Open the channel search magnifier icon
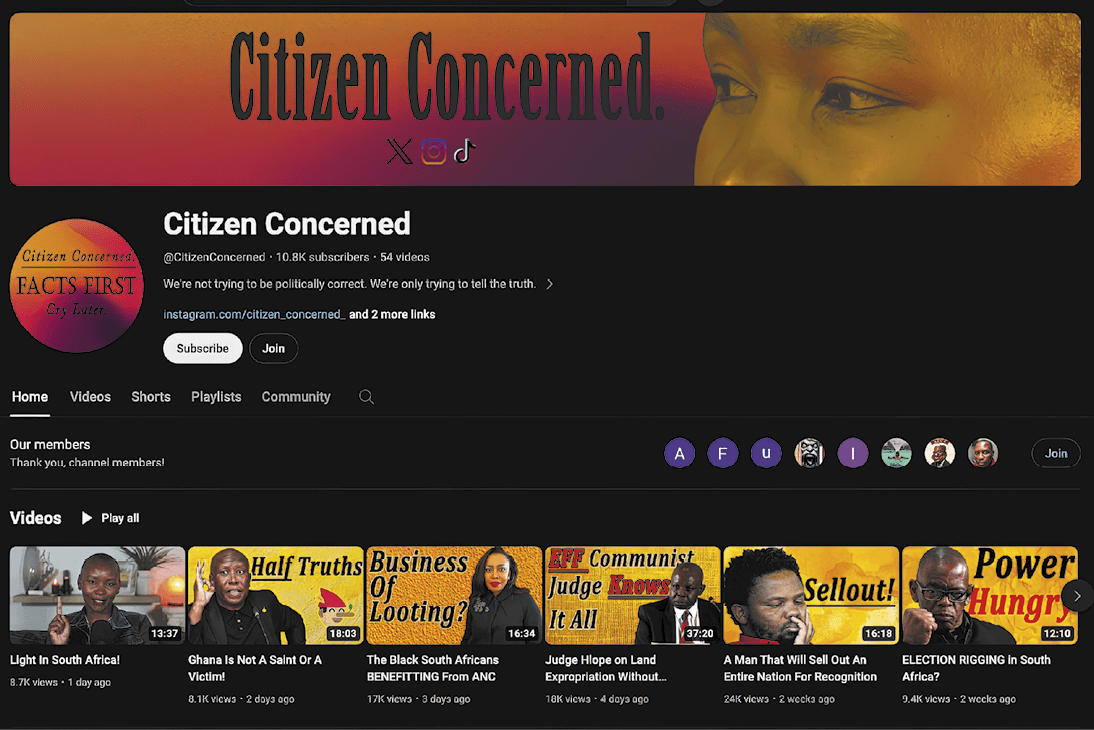The width and height of the screenshot is (1094, 730). point(366,397)
